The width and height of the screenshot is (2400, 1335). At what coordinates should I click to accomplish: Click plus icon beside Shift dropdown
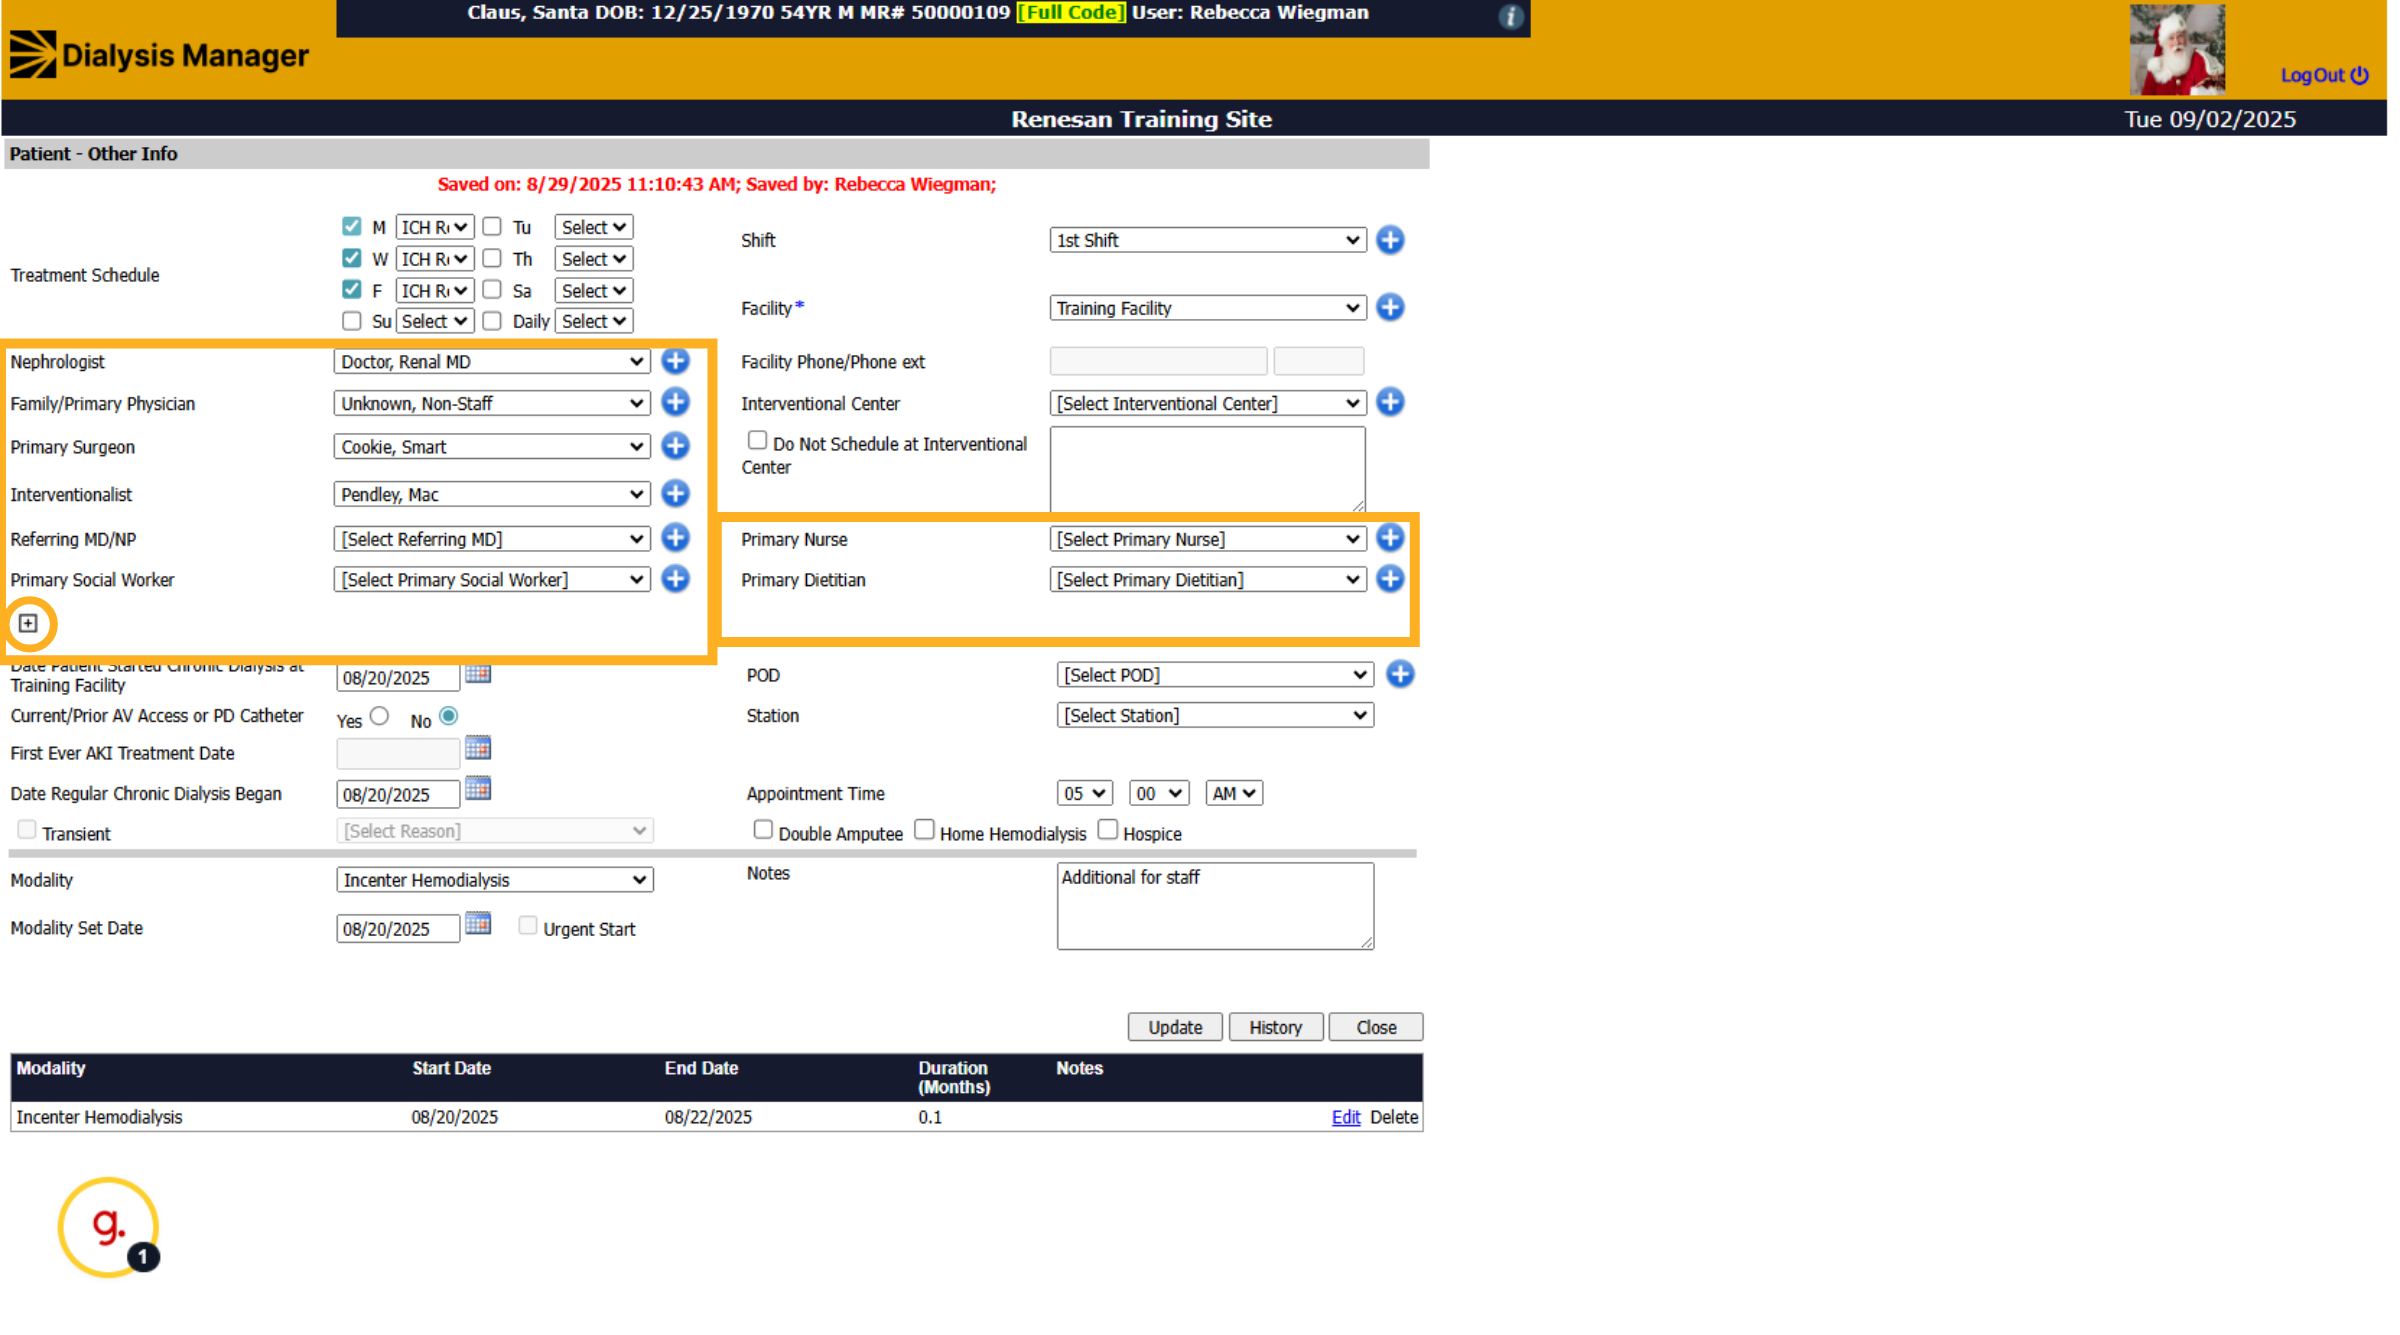click(x=1390, y=240)
